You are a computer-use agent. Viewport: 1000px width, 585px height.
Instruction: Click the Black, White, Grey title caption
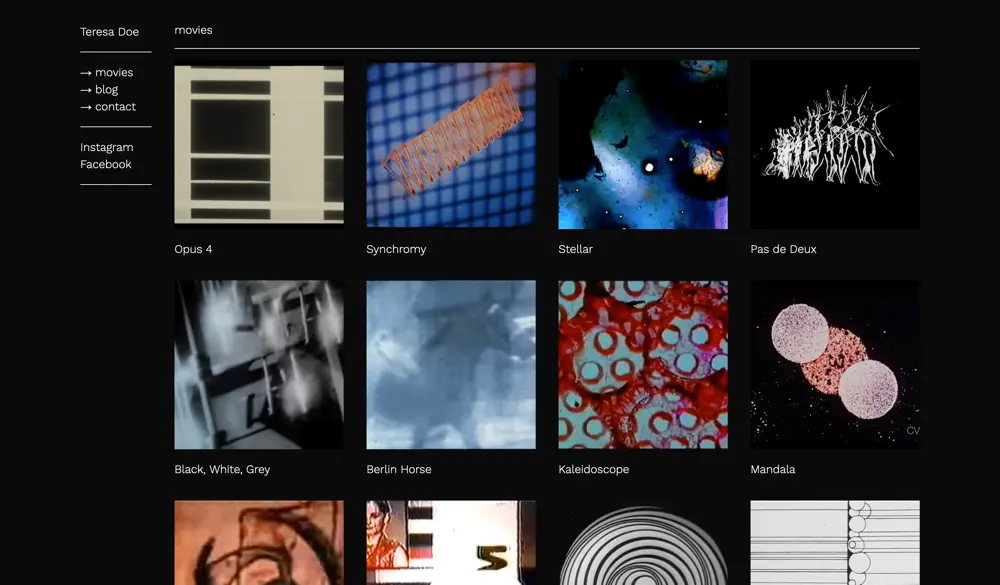pyautogui.click(x=222, y=470)
